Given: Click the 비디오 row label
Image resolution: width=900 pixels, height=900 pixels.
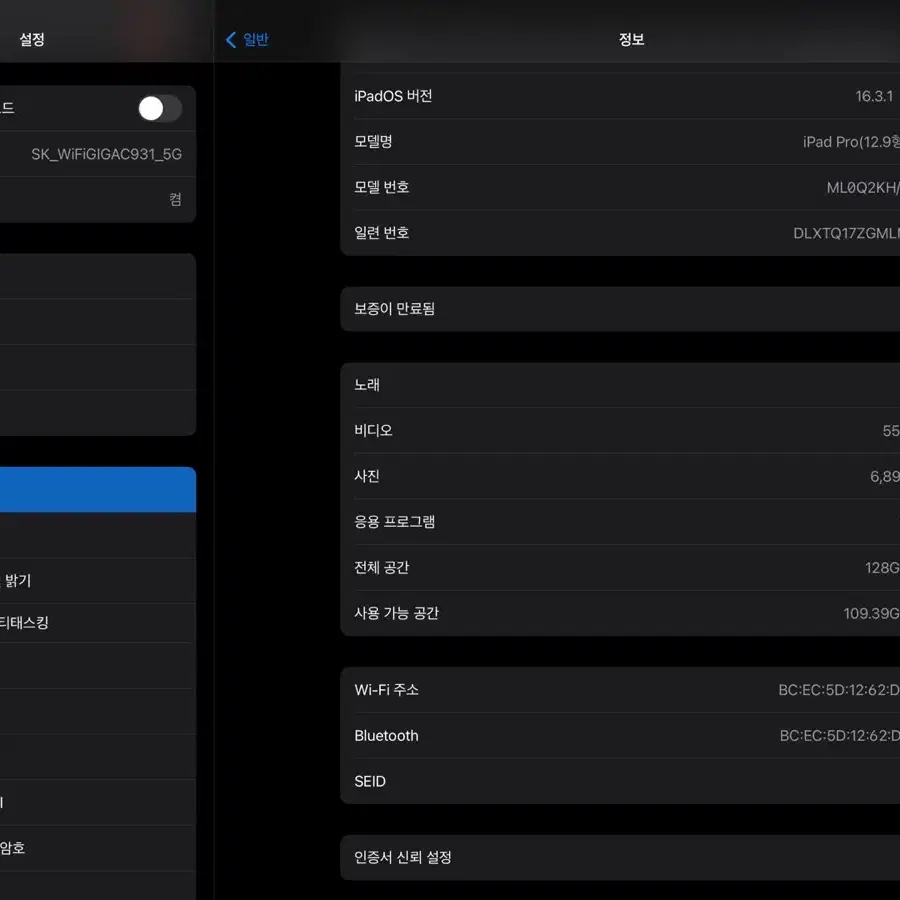Looking at the screenshot, I should pos(373,430).
